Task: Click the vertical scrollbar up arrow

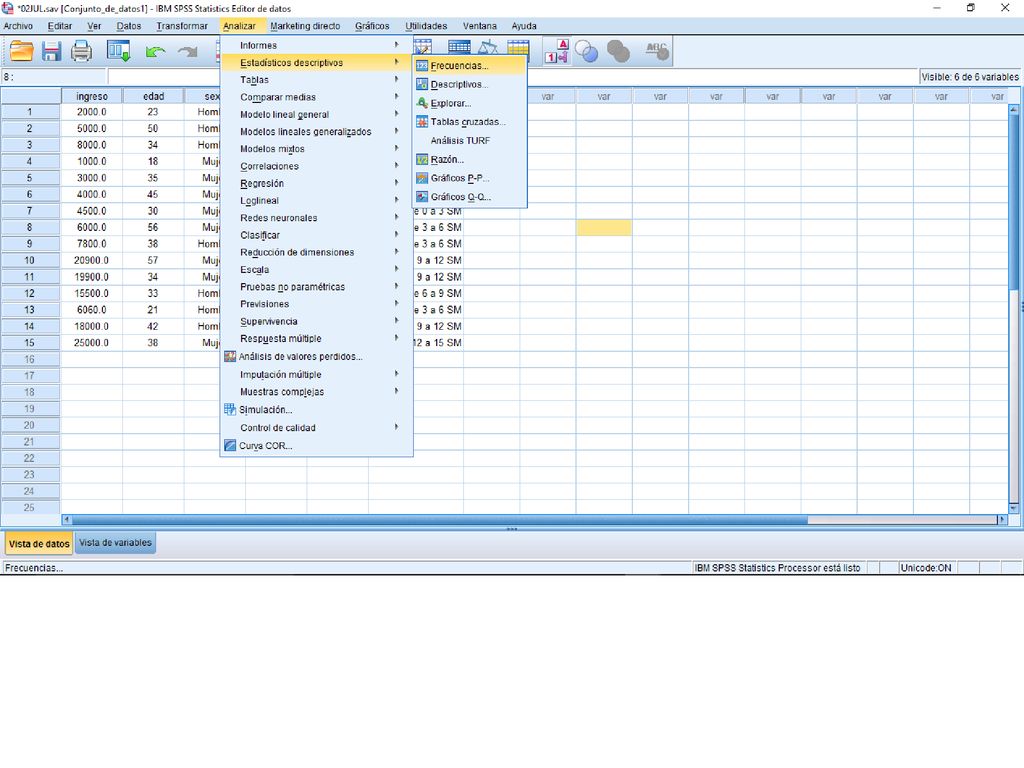Action: tap(1014, 109)
